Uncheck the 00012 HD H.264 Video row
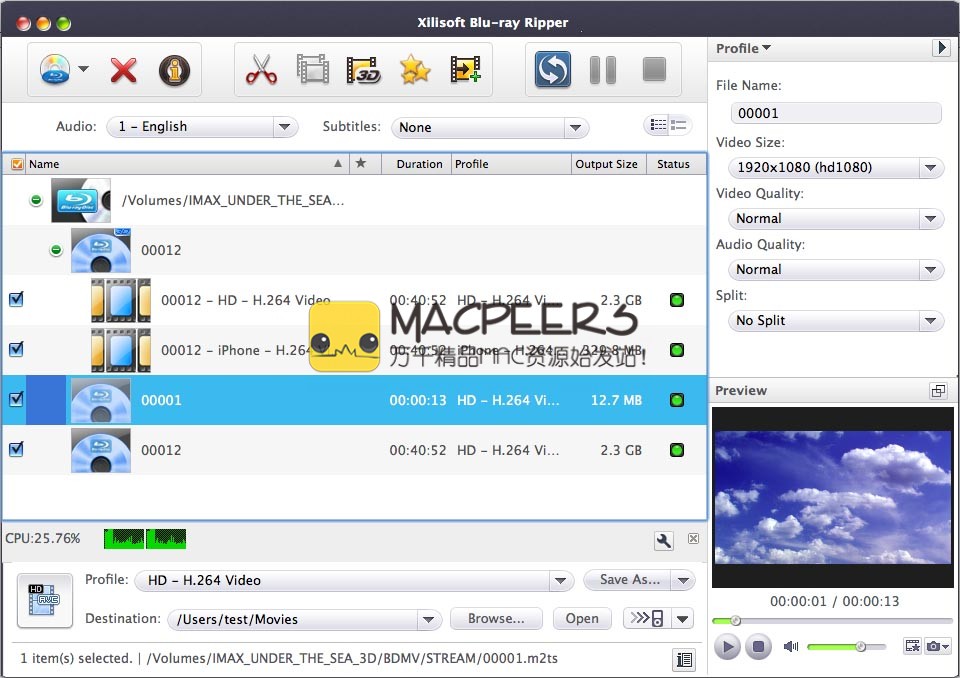960x678 pixels. click(x=16, y=299)
